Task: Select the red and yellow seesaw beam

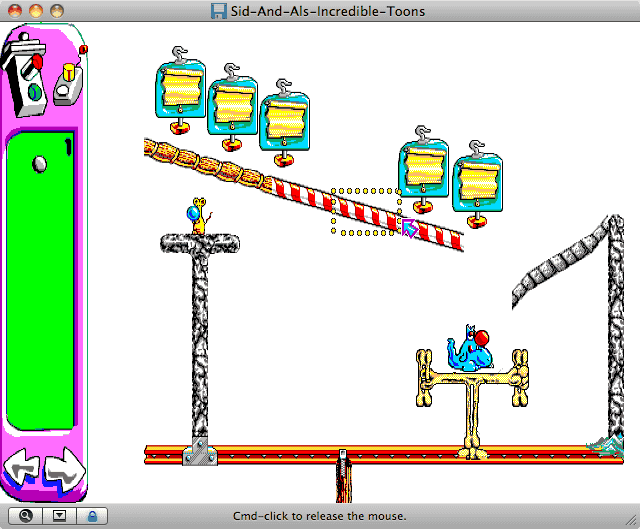Action: pos(384,455)
